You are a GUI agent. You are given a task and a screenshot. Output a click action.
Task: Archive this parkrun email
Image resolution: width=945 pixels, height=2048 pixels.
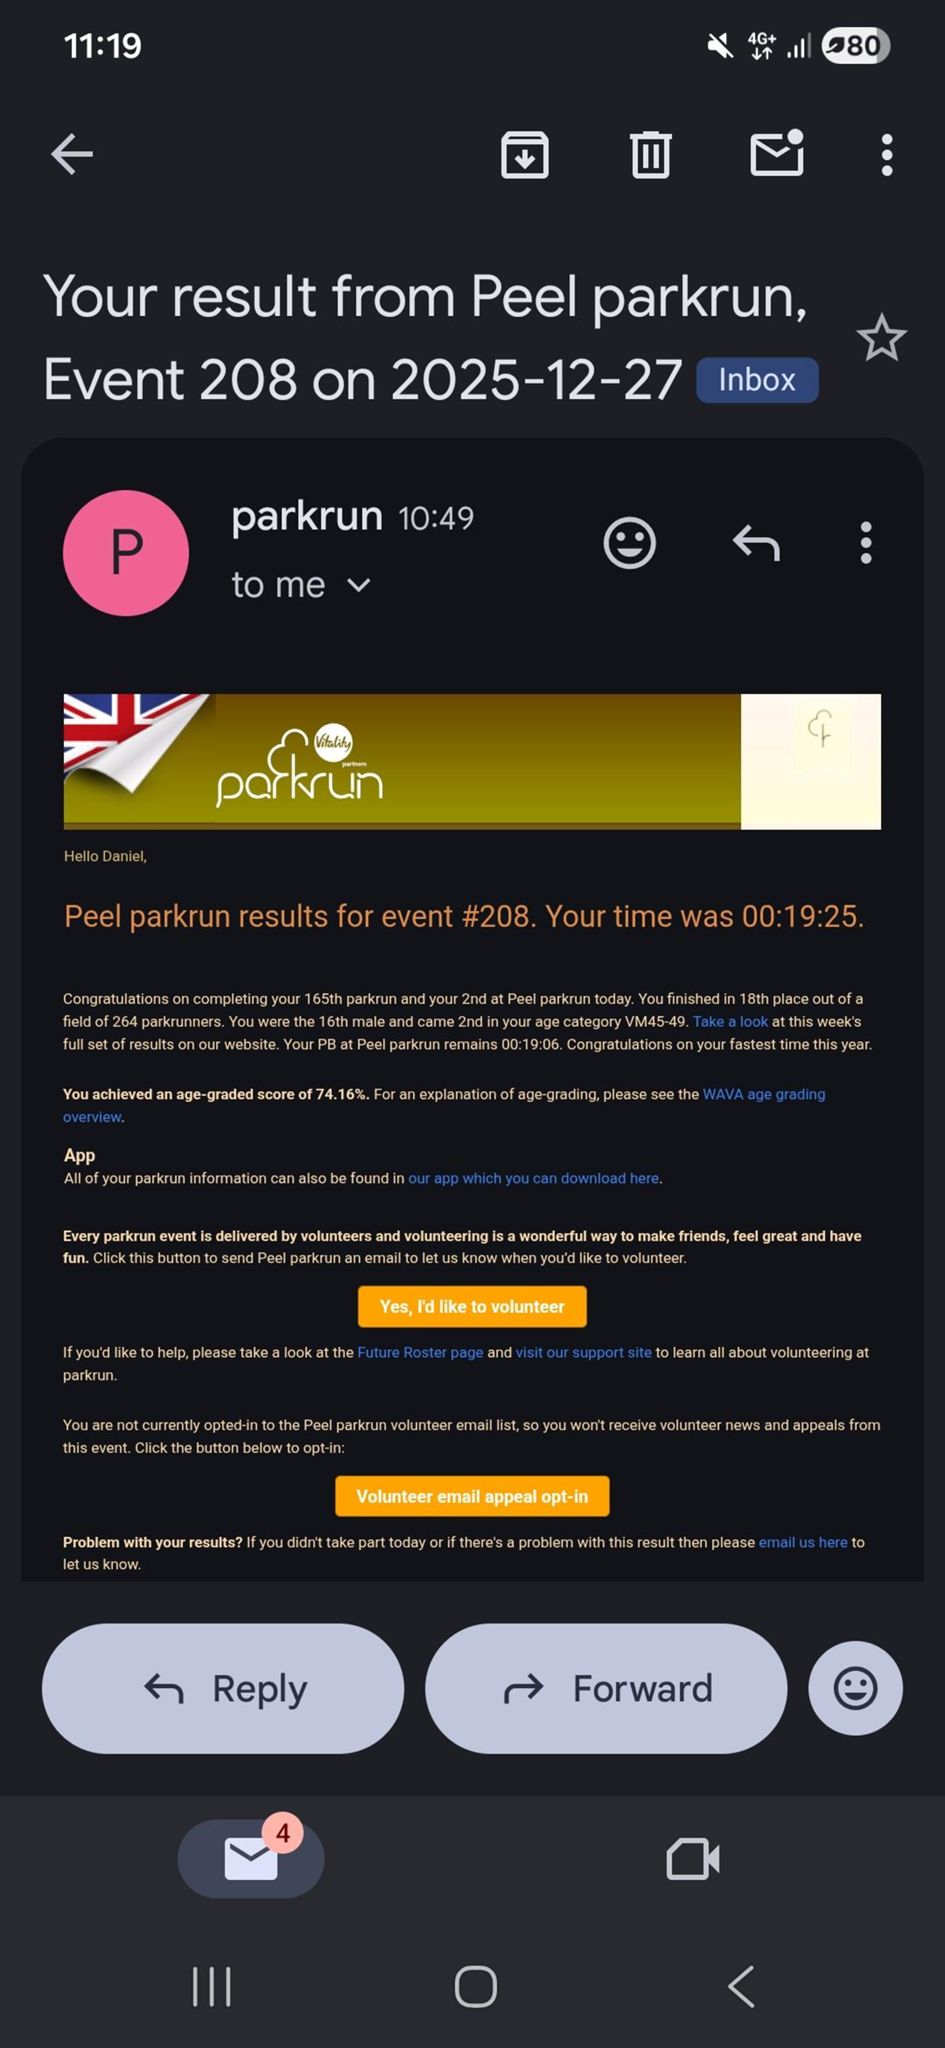[x=524, y=155]
